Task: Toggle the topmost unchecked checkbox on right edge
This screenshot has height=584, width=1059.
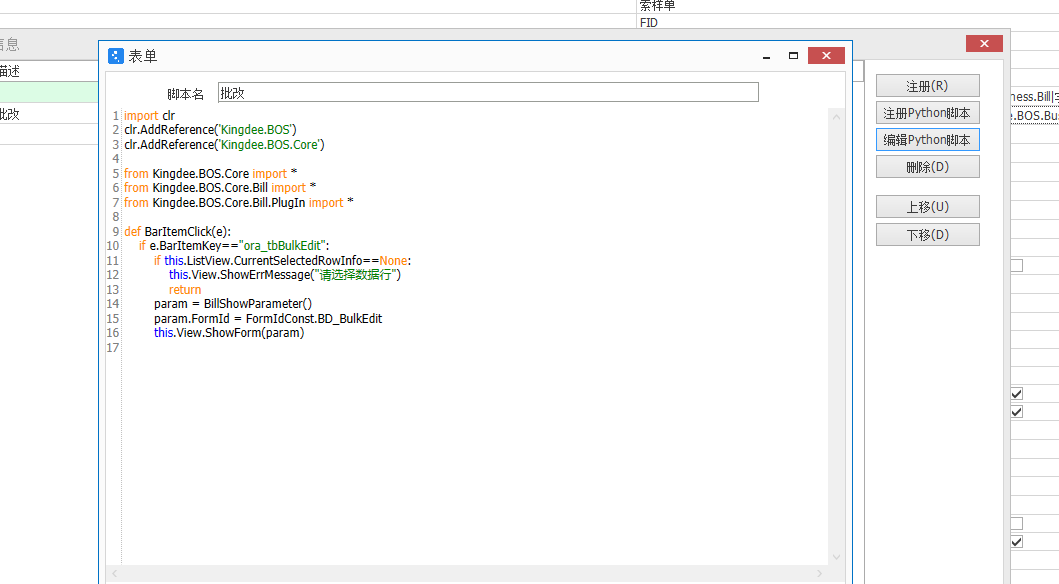Action: point(1016,265)
